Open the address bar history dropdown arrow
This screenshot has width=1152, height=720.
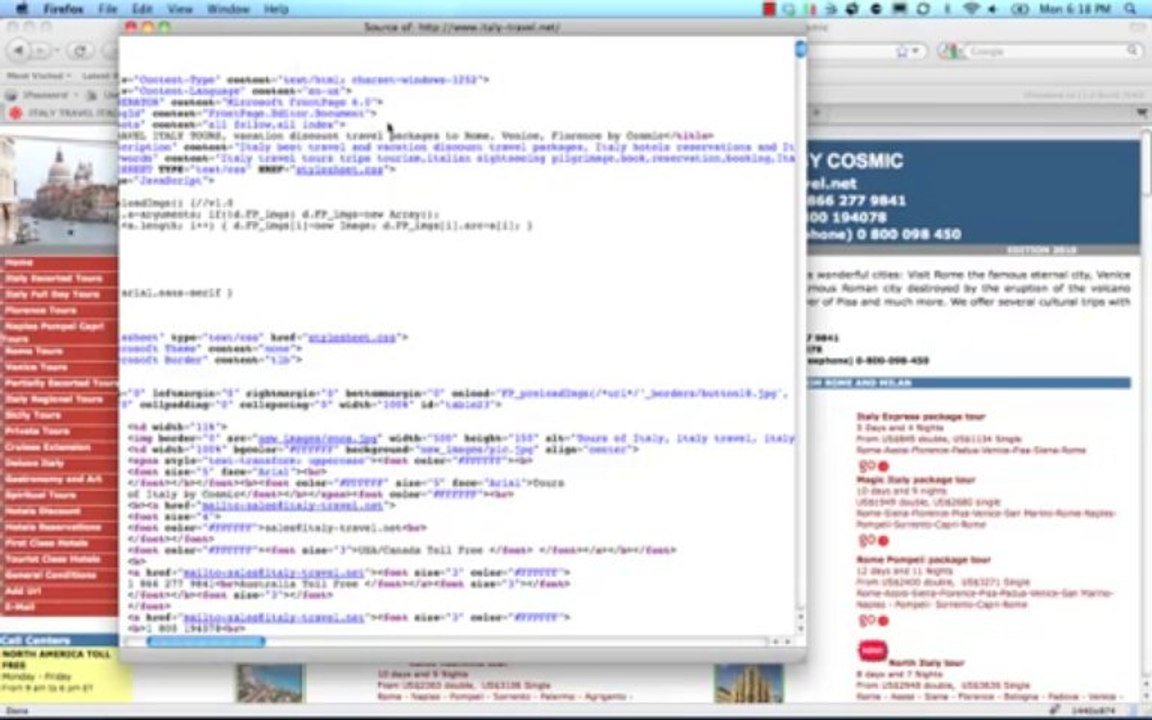point(915,51)
